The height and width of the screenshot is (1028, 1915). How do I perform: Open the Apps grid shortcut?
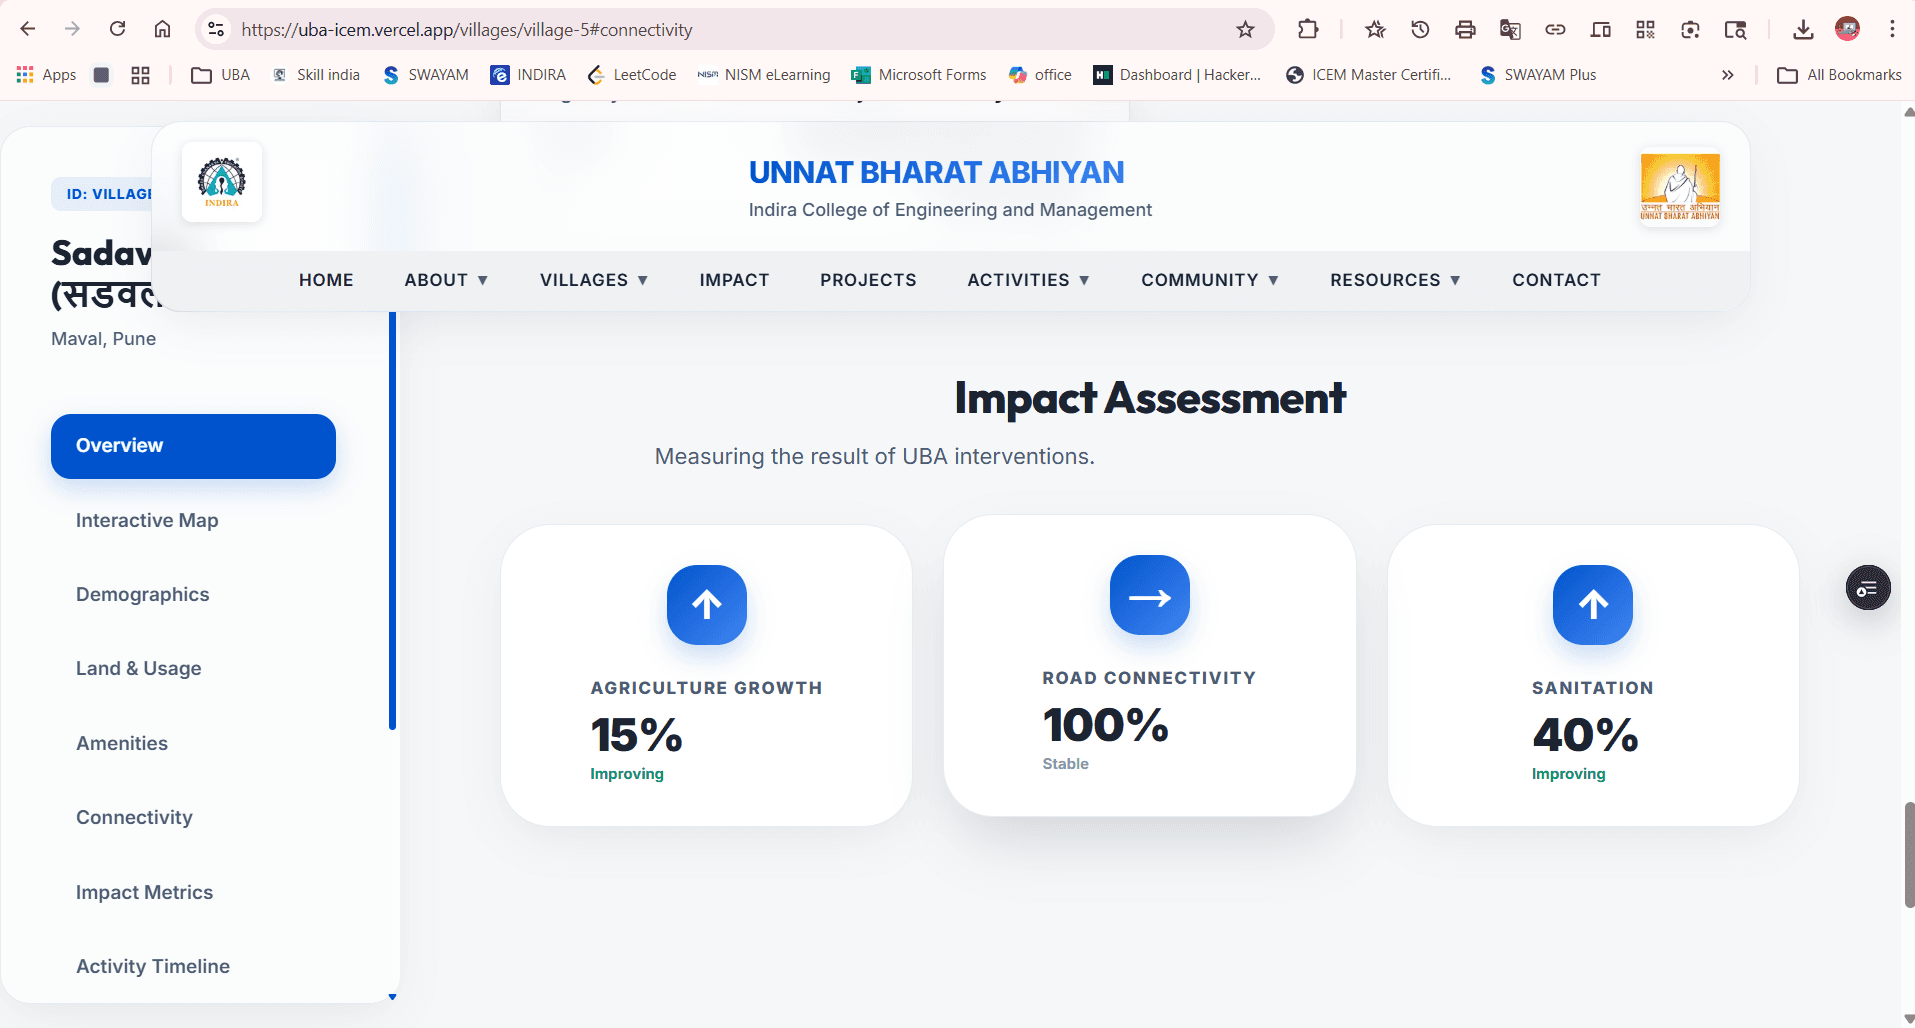[46, 75]
